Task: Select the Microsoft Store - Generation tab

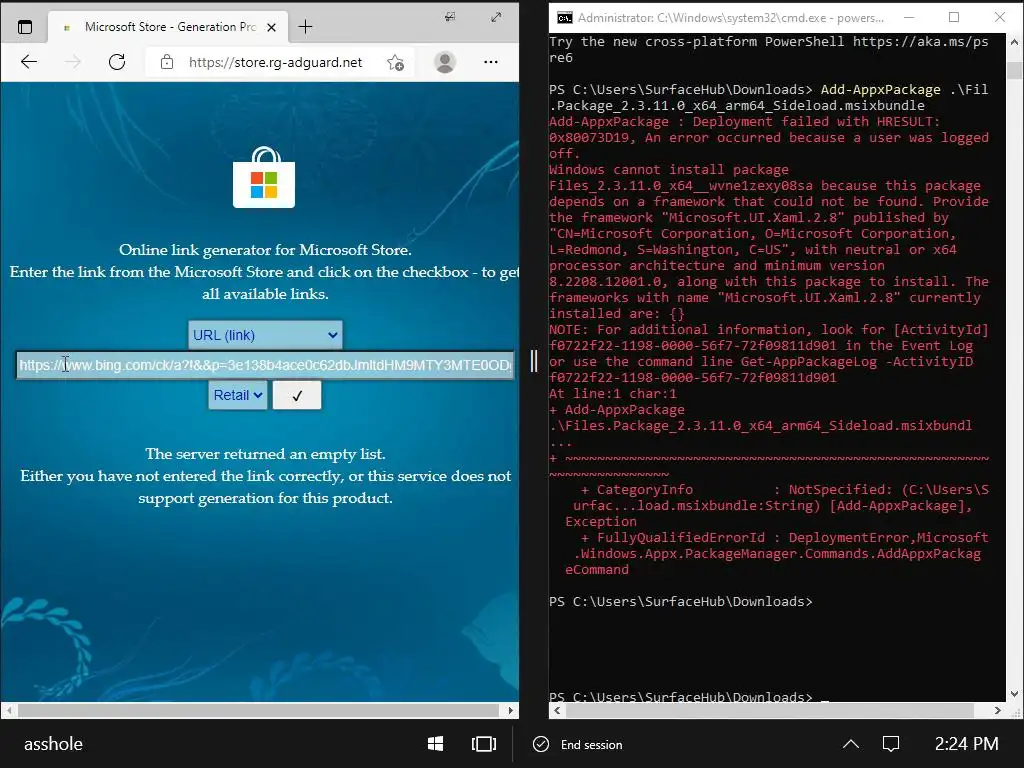Action: [x=170, y=27]
